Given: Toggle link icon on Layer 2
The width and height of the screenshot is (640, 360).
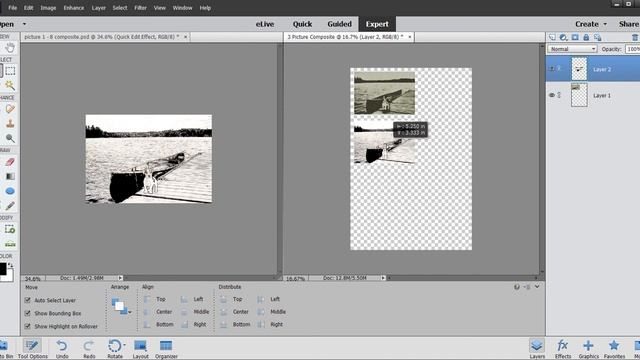Looking at the screenshot, I should tap(559, 69).
